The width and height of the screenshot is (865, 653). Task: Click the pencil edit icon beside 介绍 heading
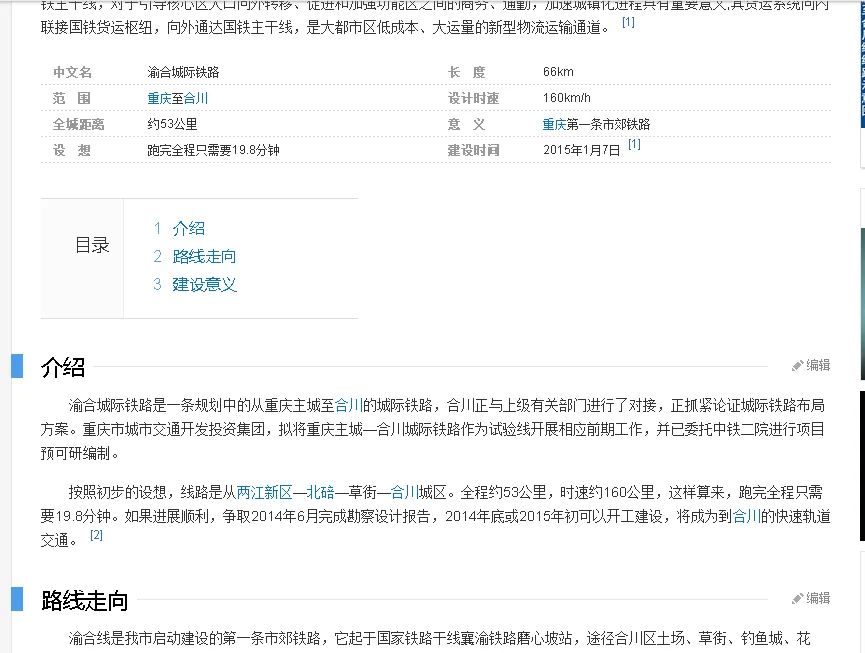[x=797, y=365]
